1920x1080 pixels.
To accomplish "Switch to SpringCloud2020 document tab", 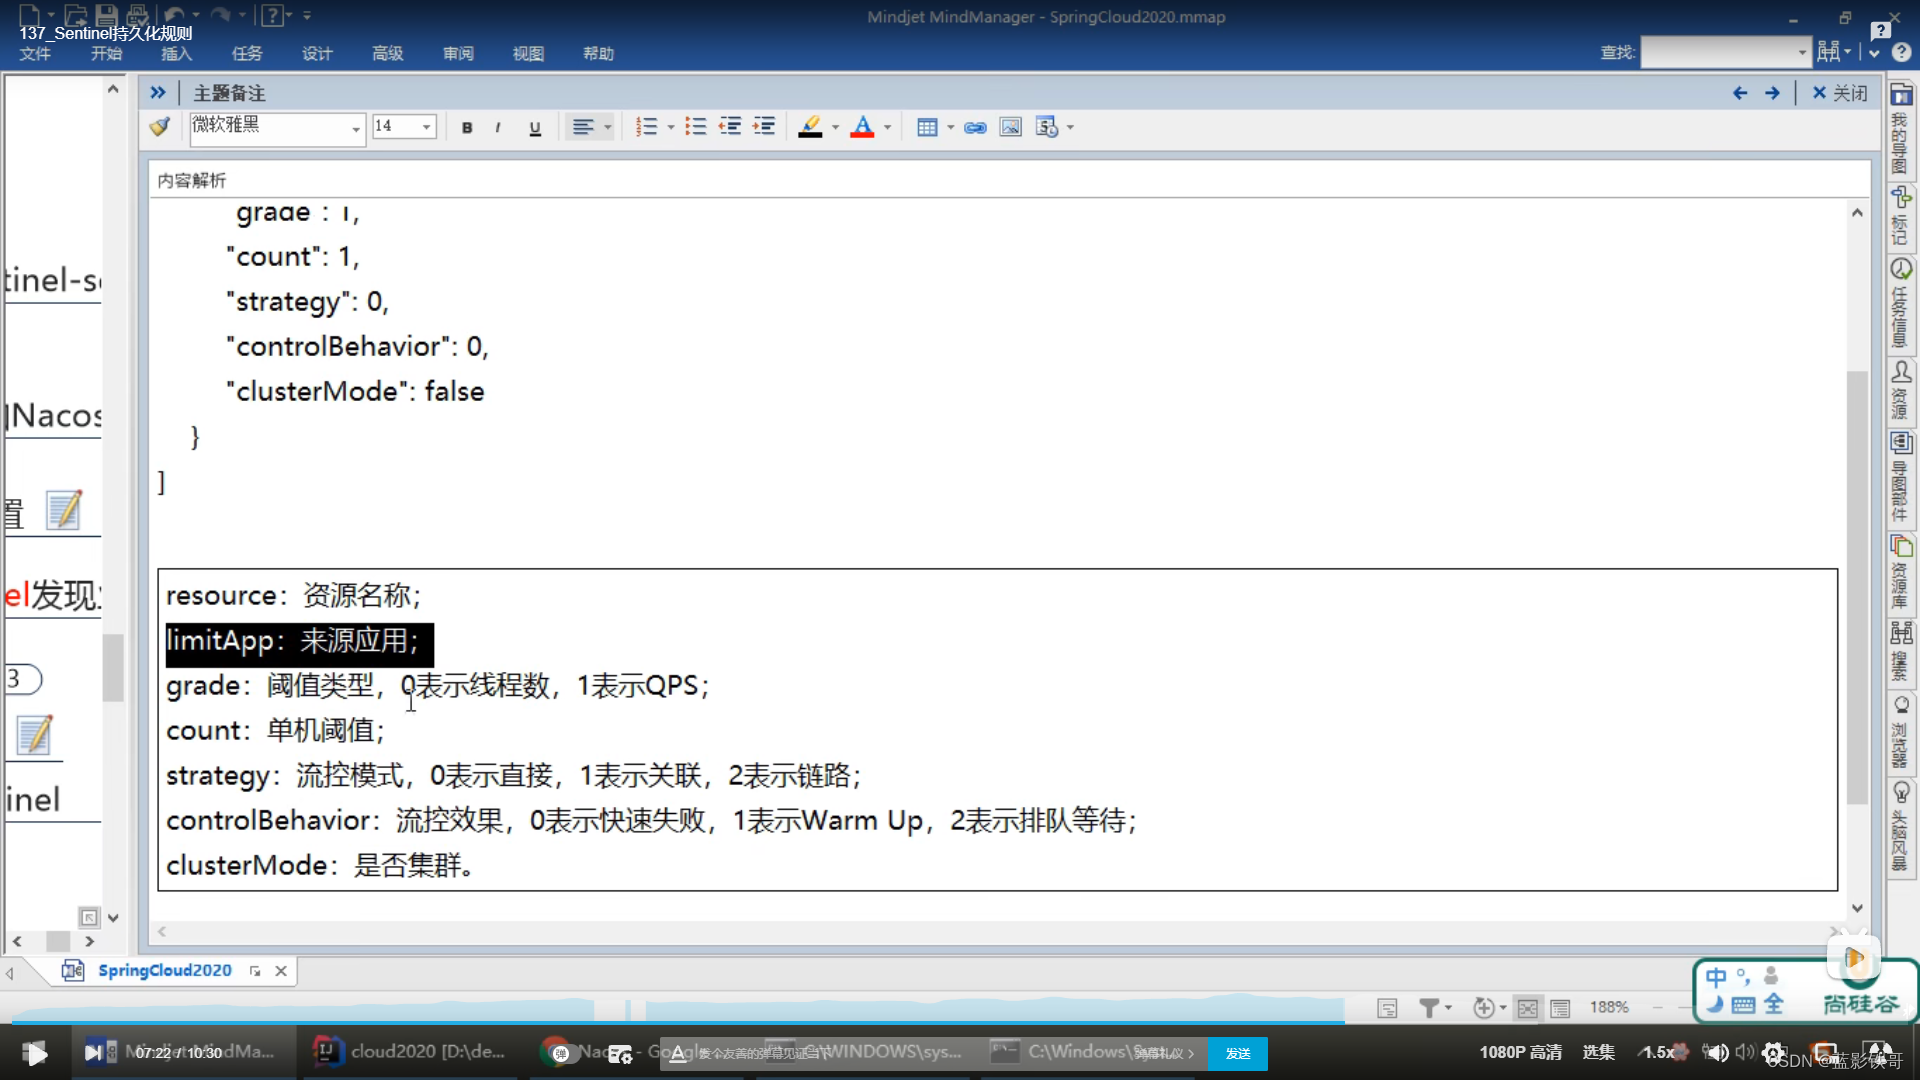I will coord(164,970).
